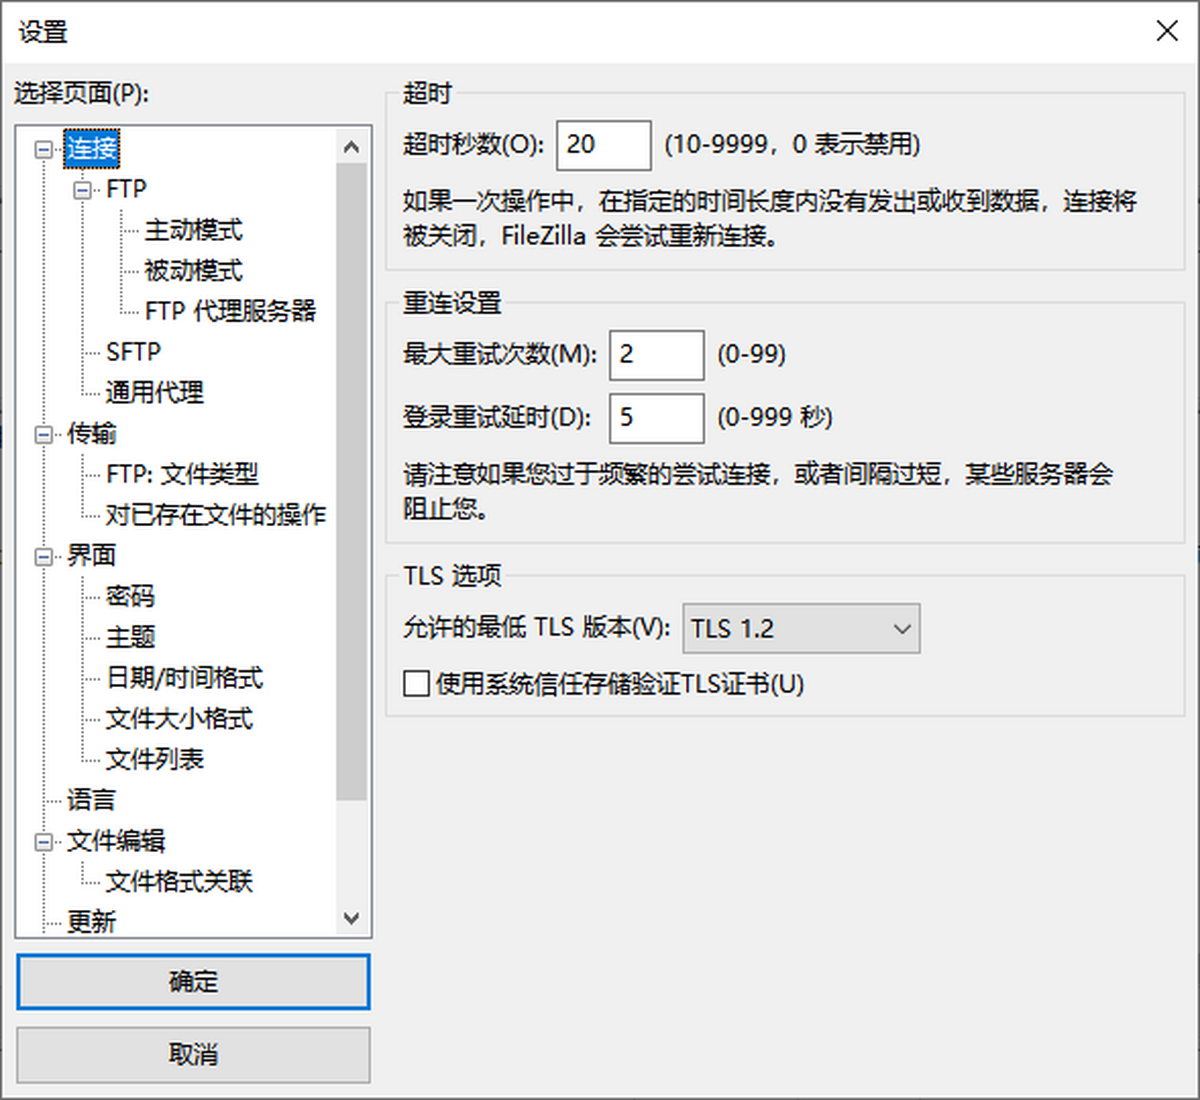
Task: Open the 密码 settings page
Action: 129,596
